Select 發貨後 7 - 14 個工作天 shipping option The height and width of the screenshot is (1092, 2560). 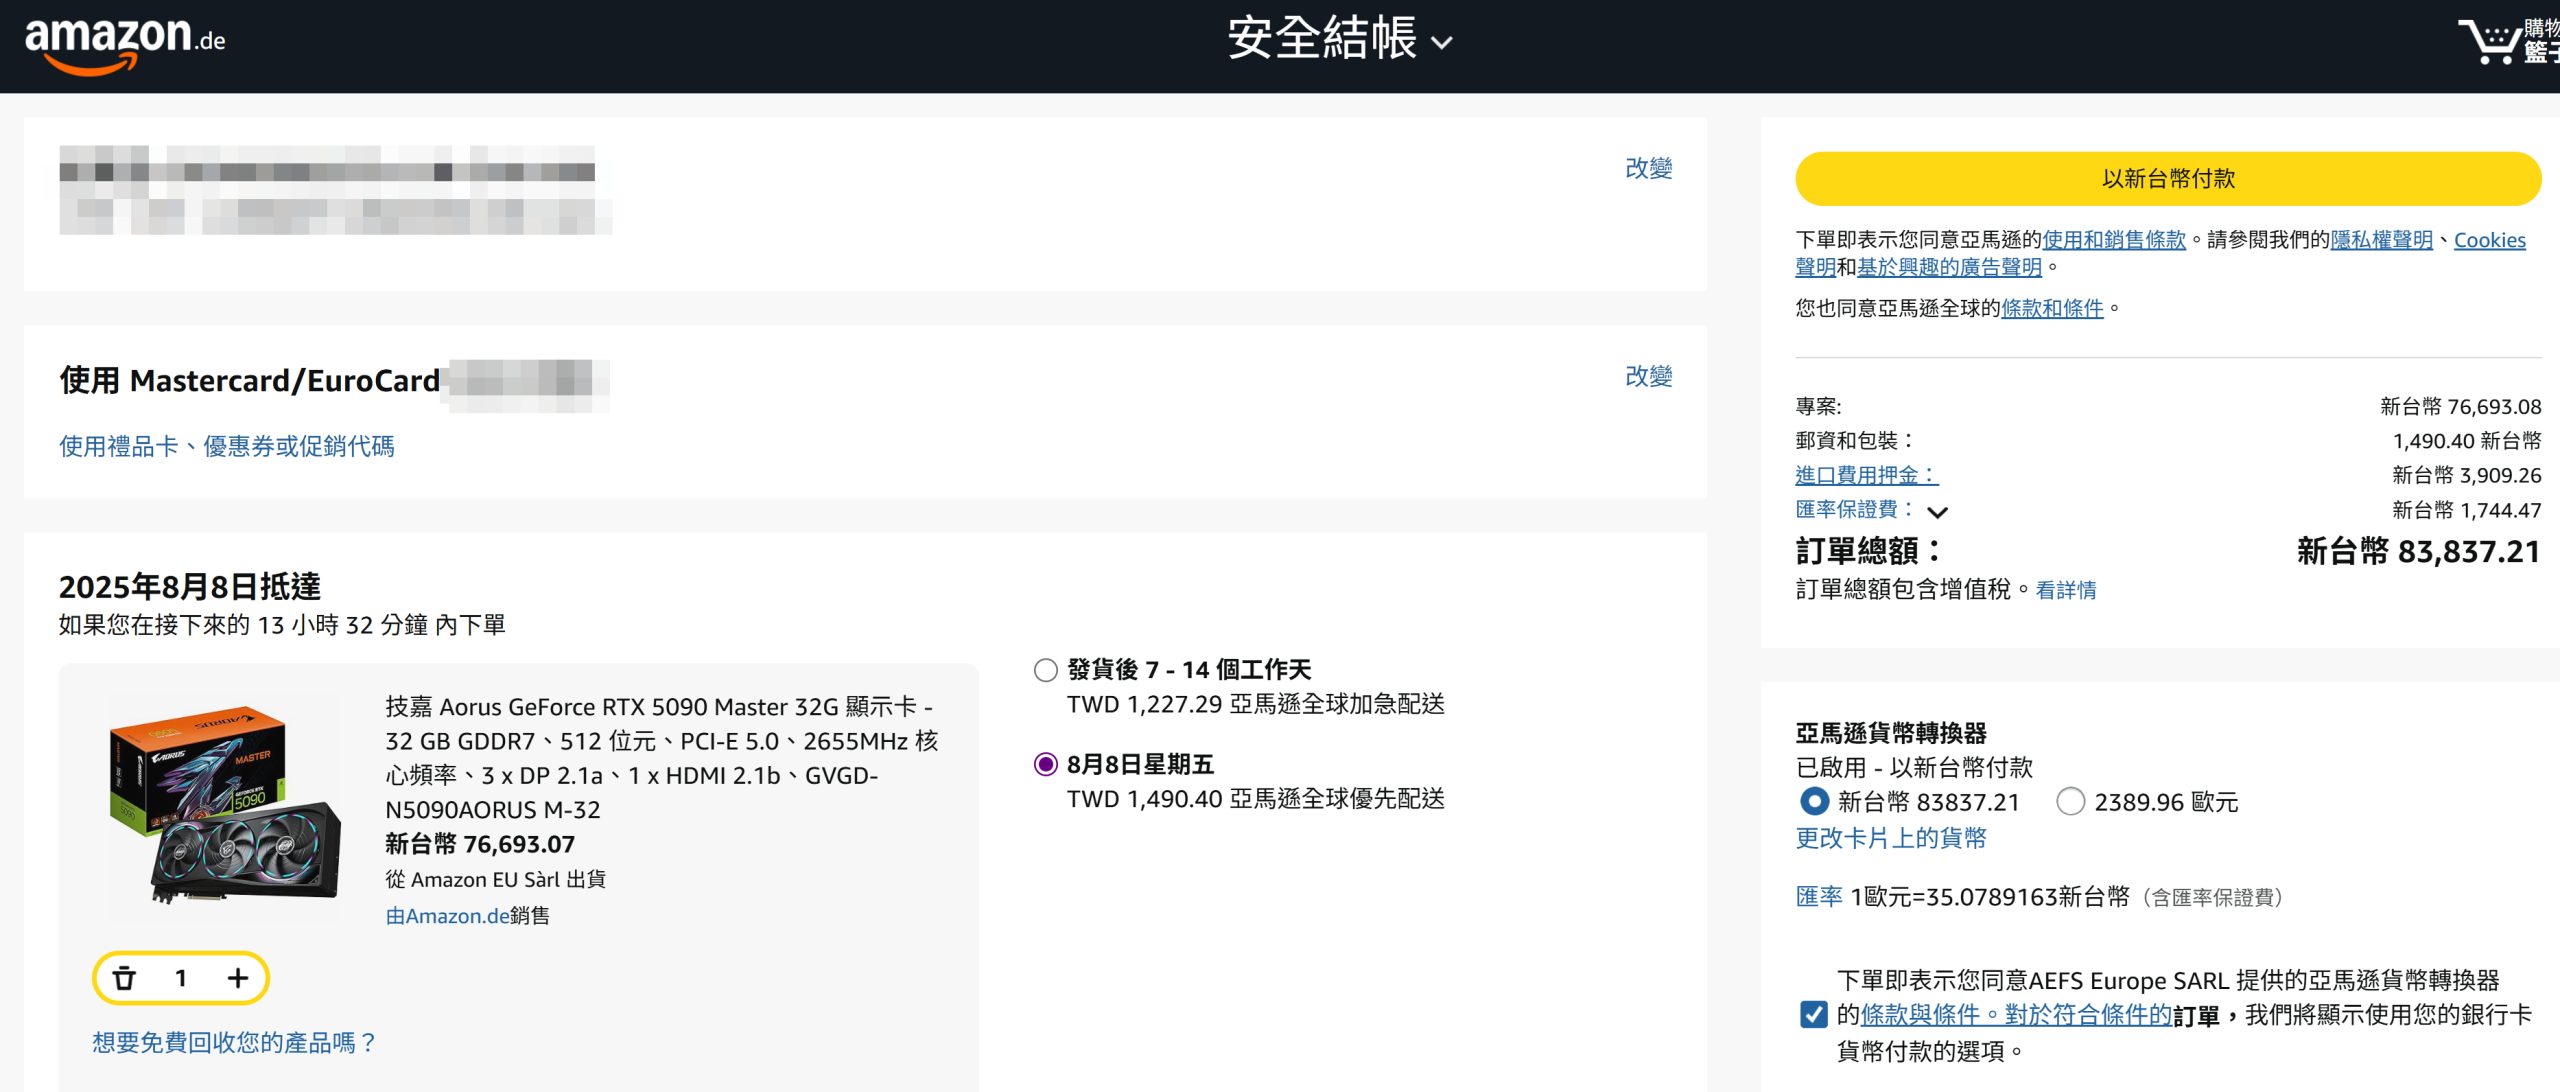[1045, 670]
